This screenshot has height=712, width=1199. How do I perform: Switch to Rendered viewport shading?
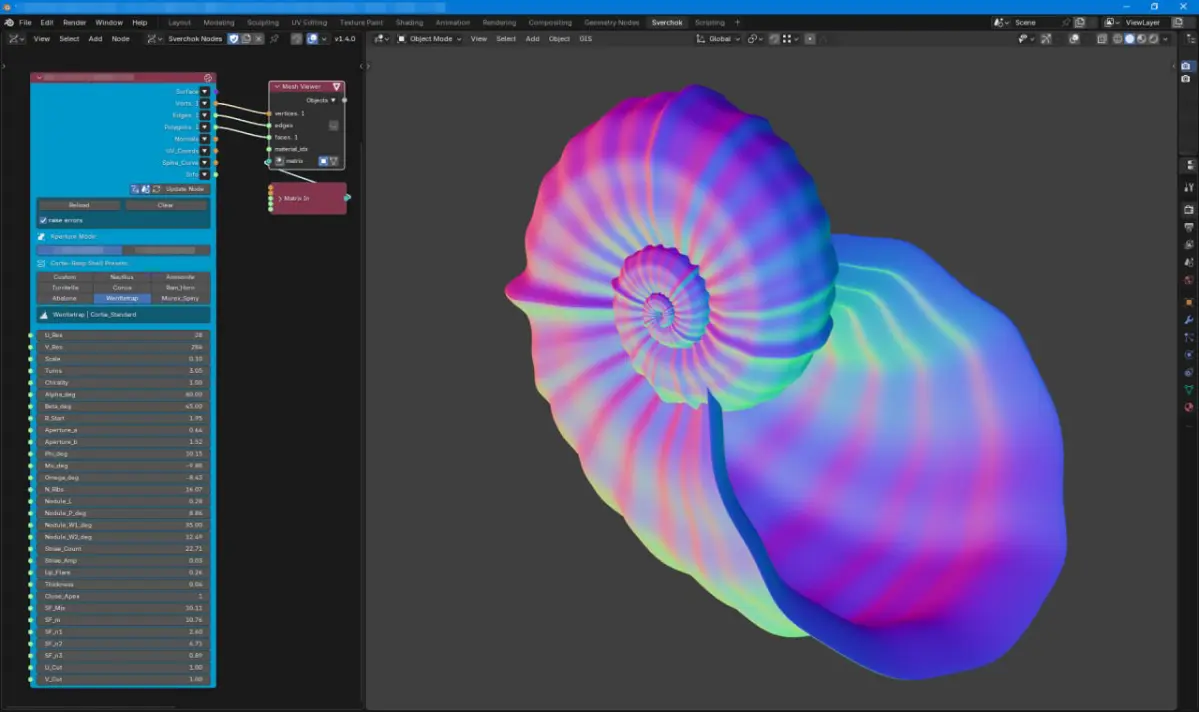[1152, 39]
